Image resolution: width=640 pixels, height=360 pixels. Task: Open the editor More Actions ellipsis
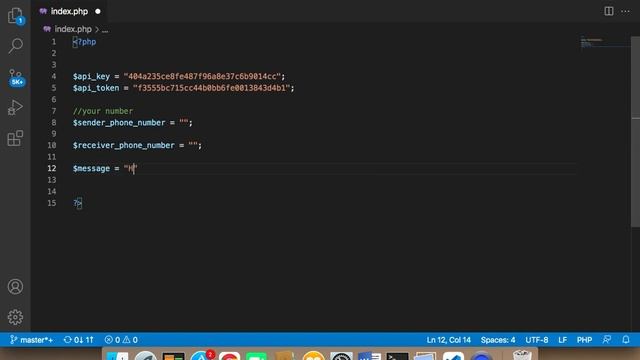point(625,11)
